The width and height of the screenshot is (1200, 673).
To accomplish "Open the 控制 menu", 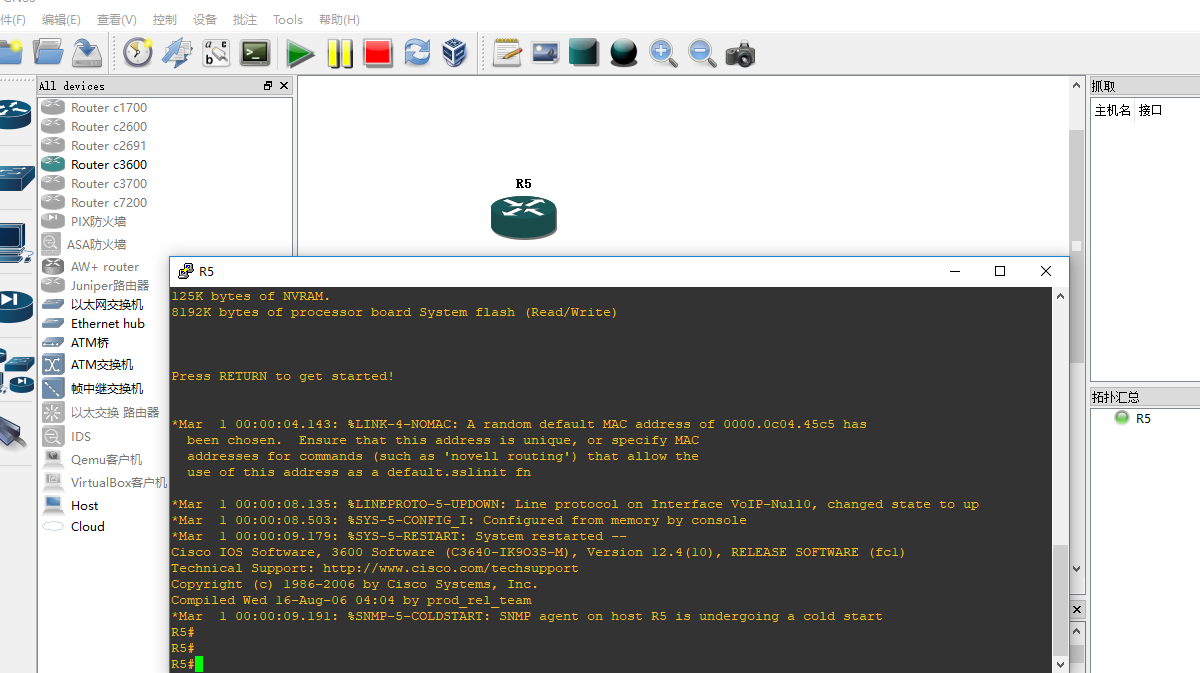I will (x=165, y=19).
